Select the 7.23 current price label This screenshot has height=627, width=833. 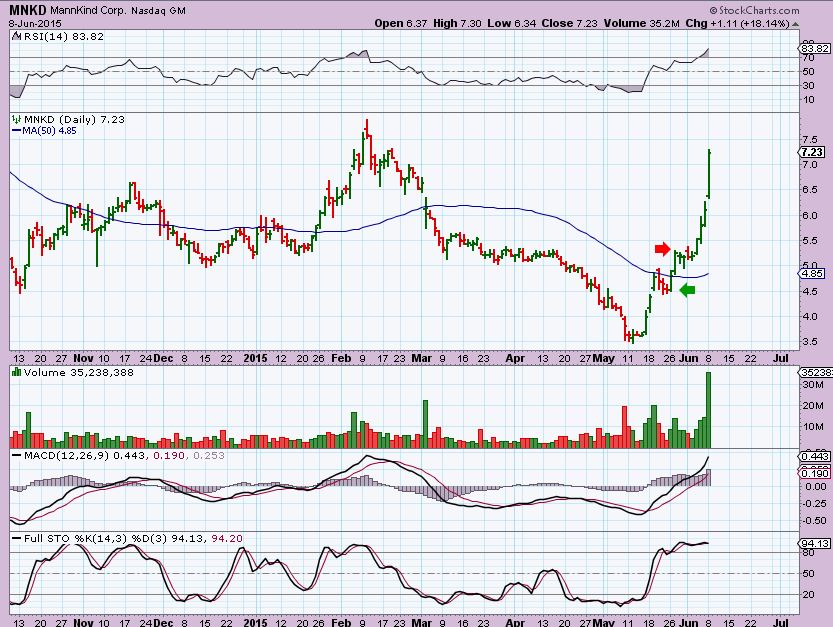(813, 151)
